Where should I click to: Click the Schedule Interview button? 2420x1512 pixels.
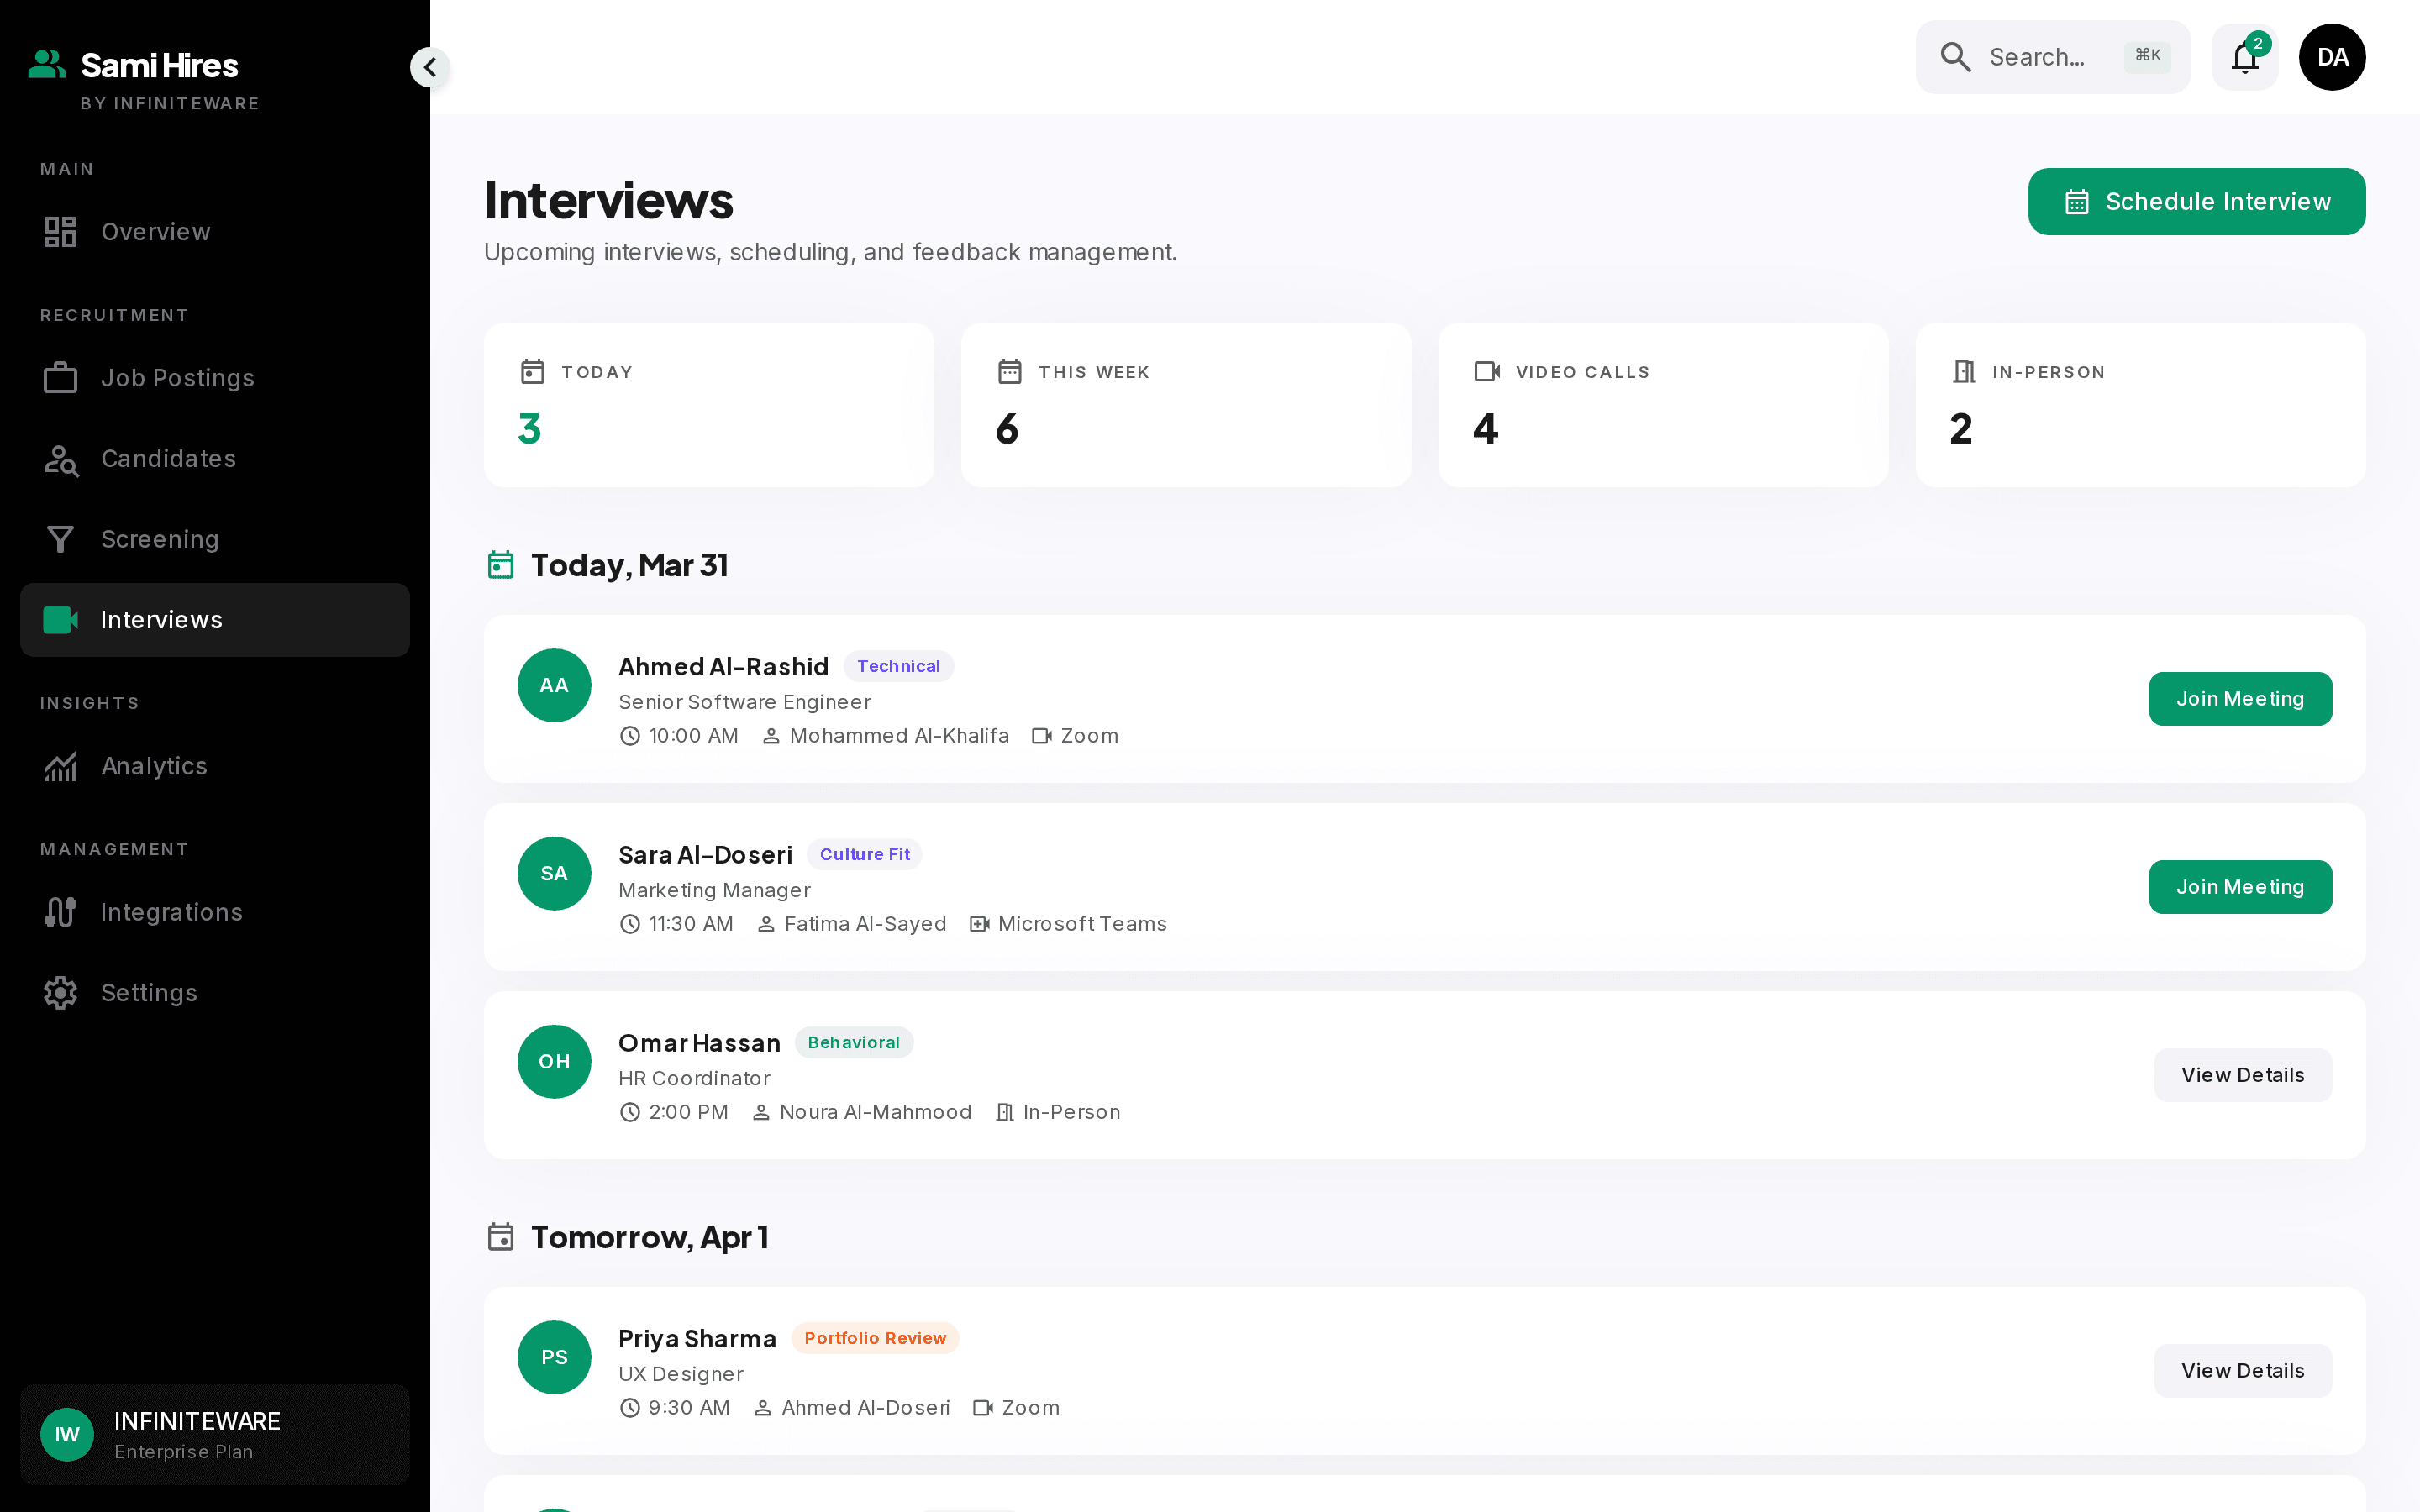point(2197,201)
